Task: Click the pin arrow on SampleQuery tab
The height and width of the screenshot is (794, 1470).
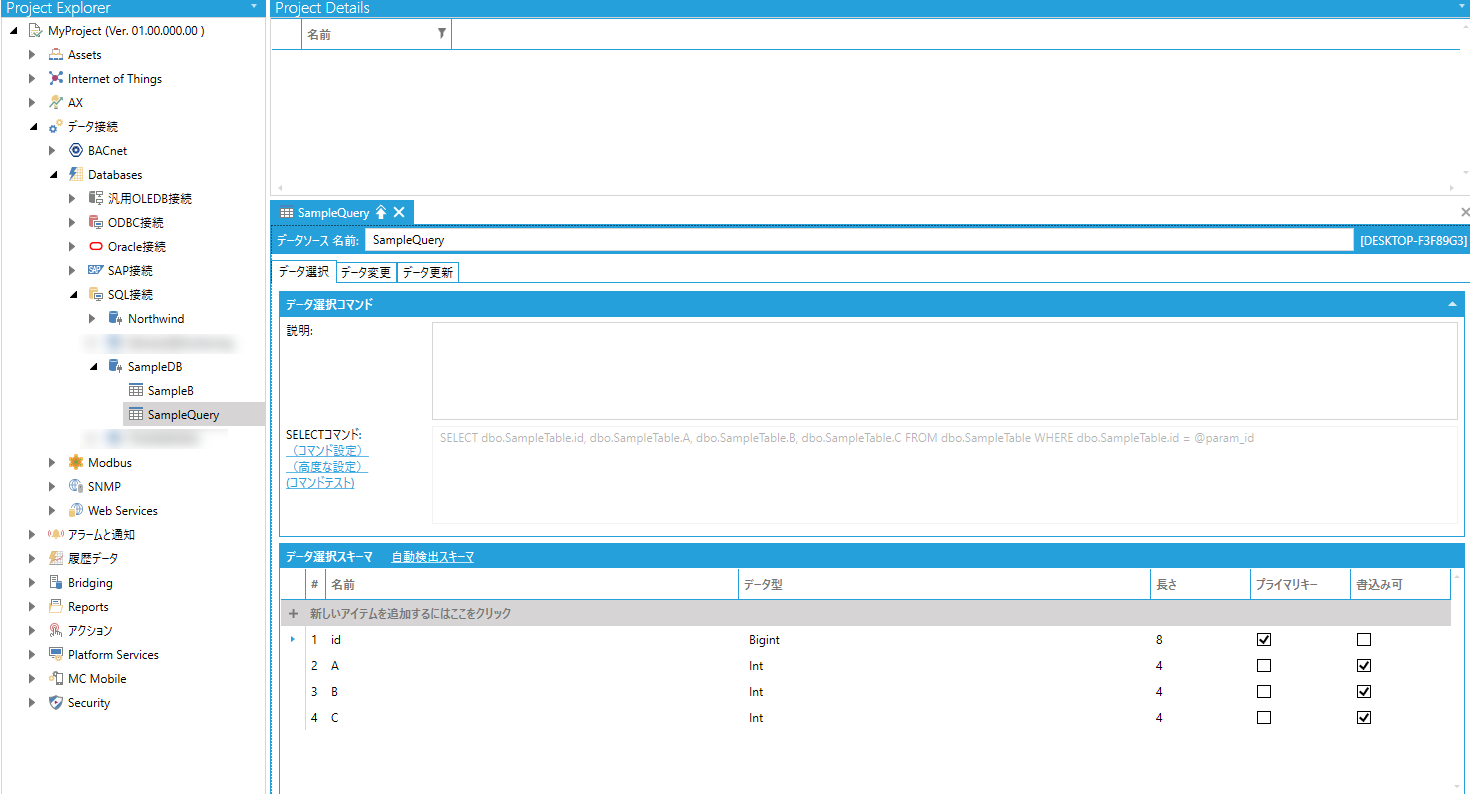Action: (x=380, y=212)
